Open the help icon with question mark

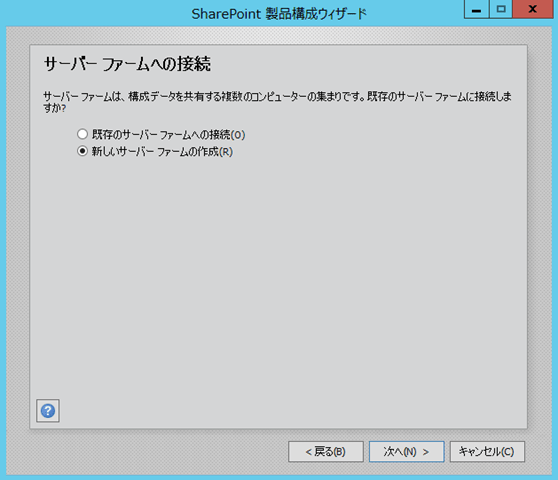coord(48,411)
